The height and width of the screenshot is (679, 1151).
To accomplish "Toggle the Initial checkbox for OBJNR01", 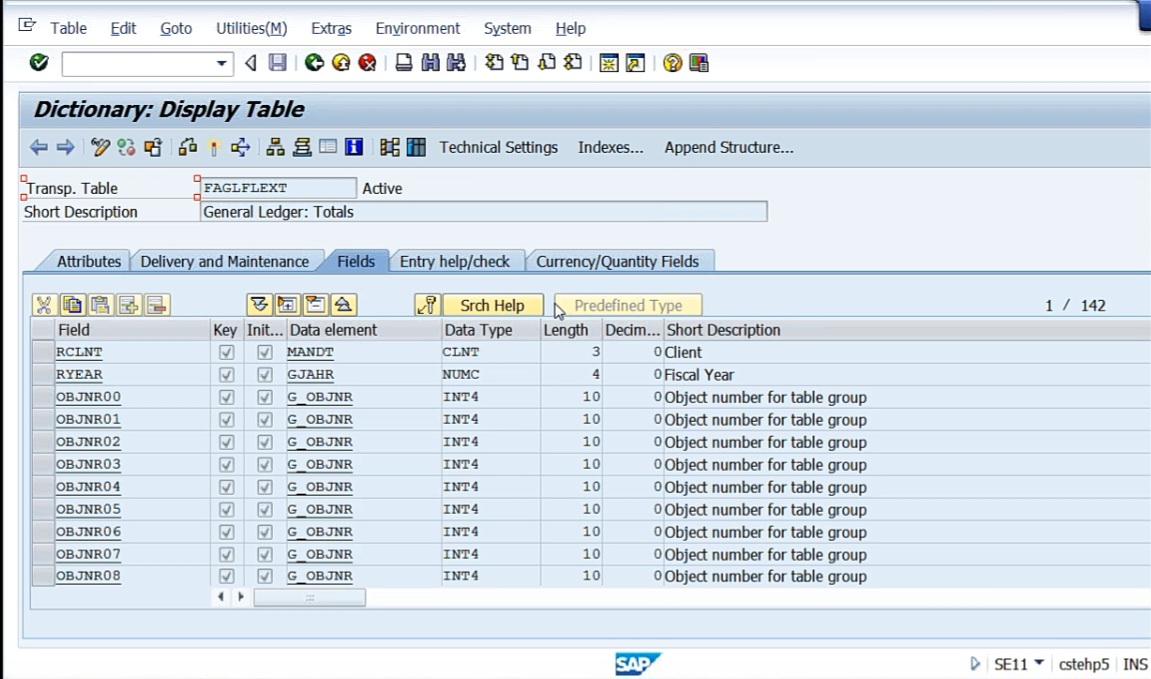I will point(264,420).
